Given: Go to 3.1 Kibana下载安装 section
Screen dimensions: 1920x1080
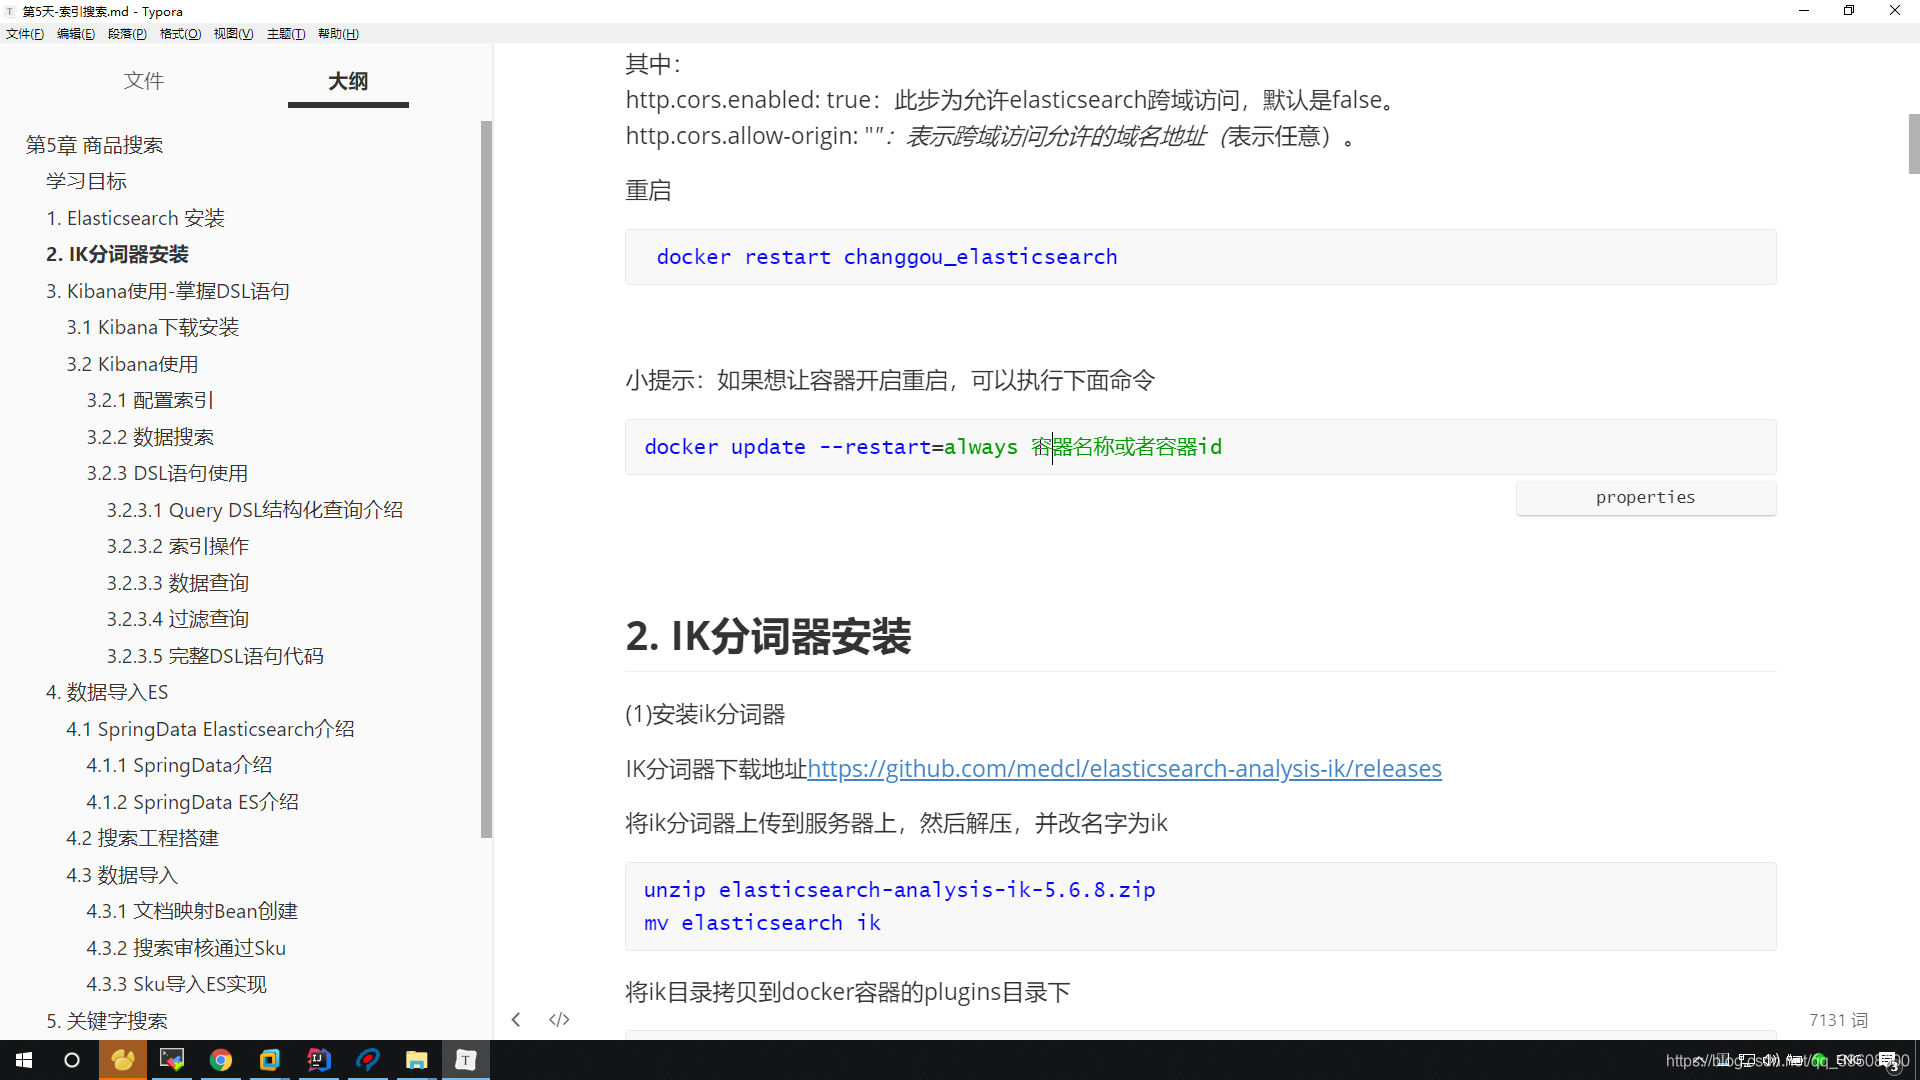Looking at the screenshot, I should click(153, 328).
